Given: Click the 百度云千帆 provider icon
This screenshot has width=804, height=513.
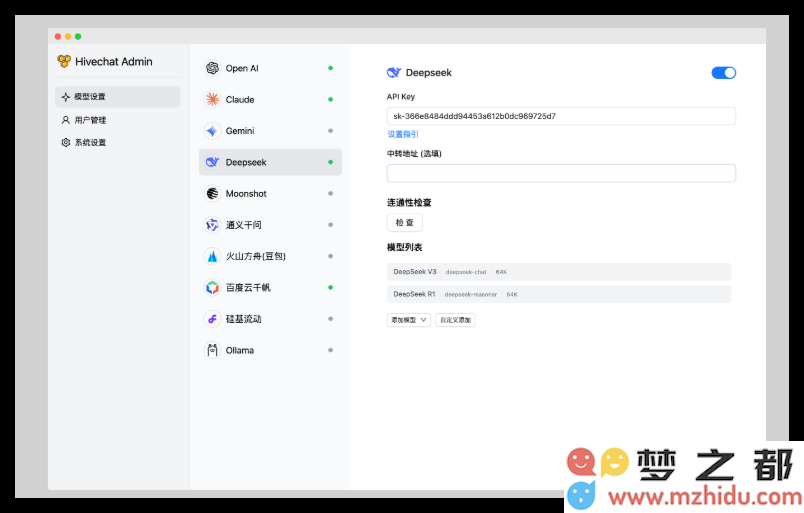Looking at the screenshot, I should 212,287.
